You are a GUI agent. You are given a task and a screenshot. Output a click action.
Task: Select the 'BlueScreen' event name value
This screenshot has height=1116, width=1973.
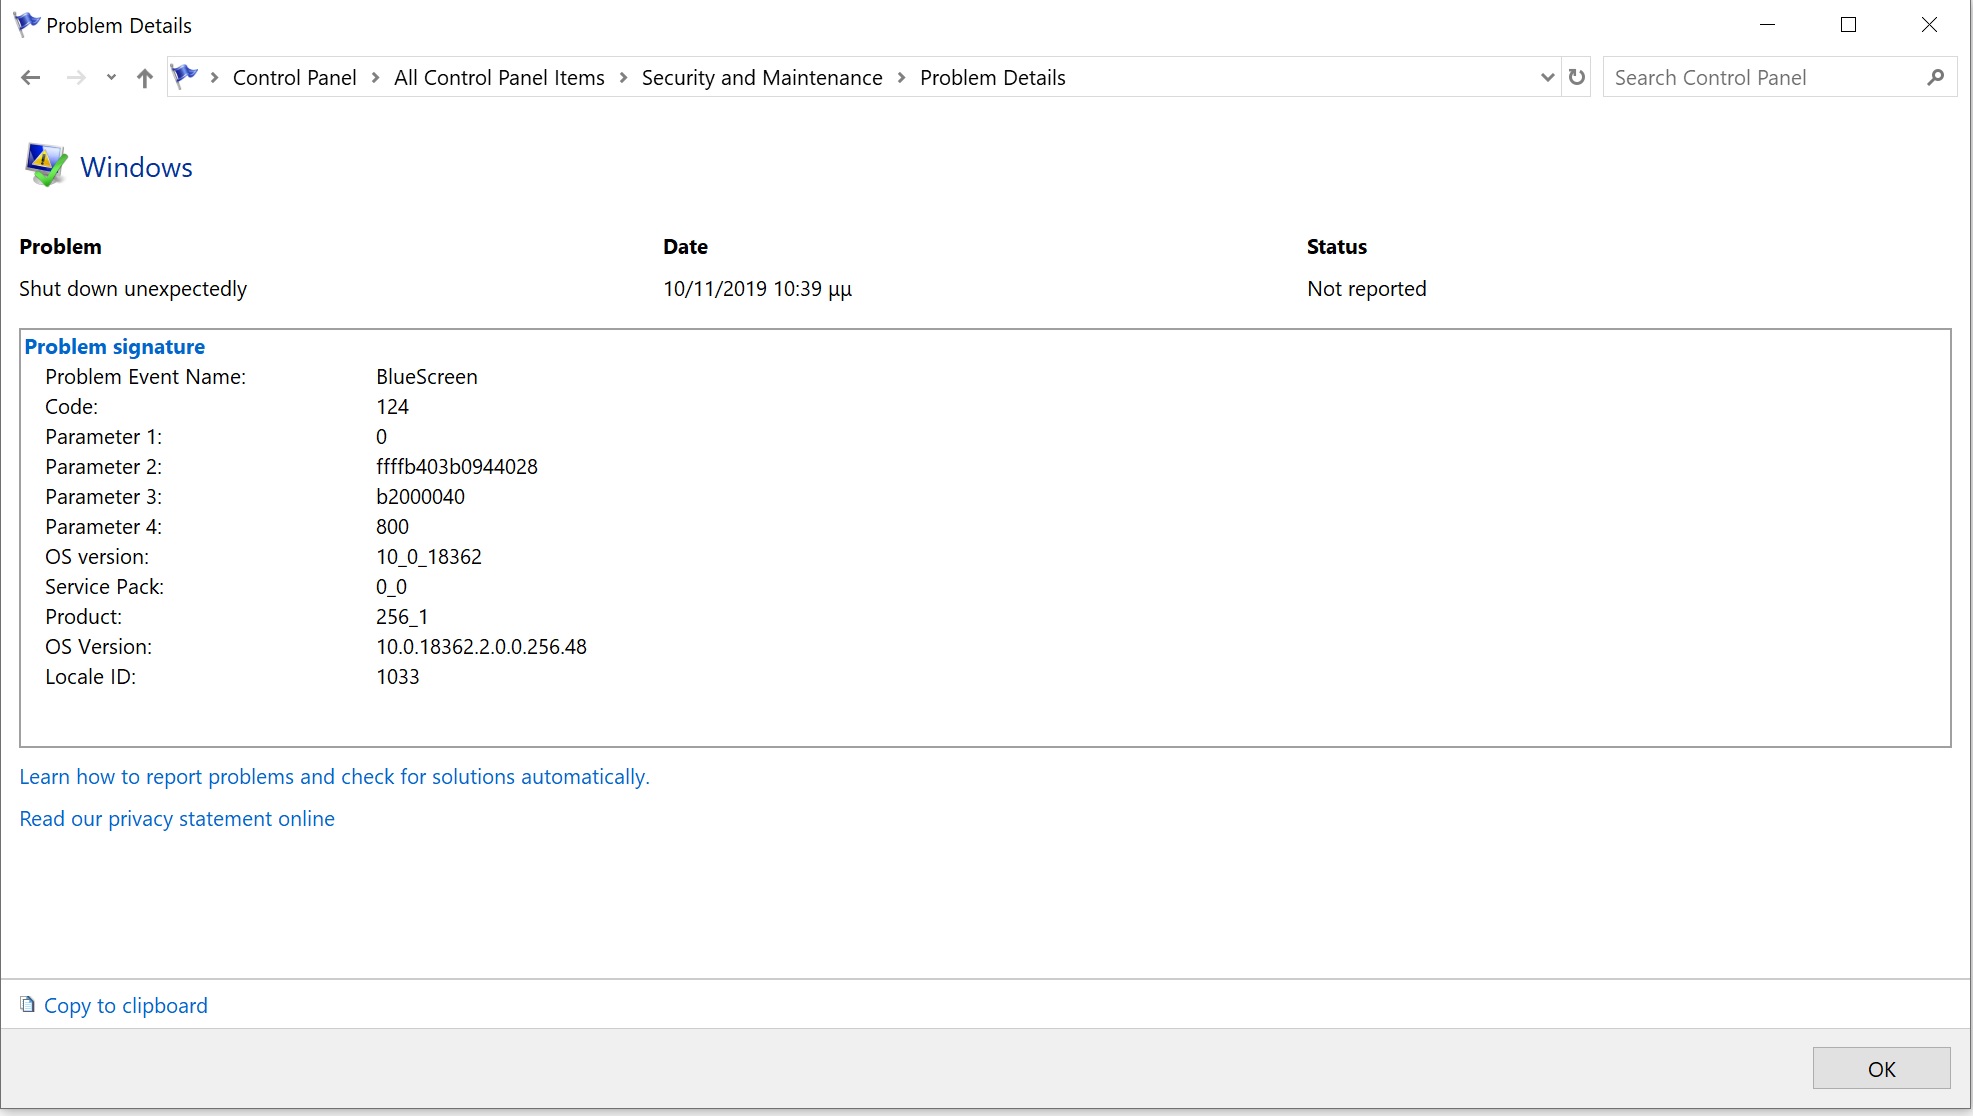click(x=427, y=377)
